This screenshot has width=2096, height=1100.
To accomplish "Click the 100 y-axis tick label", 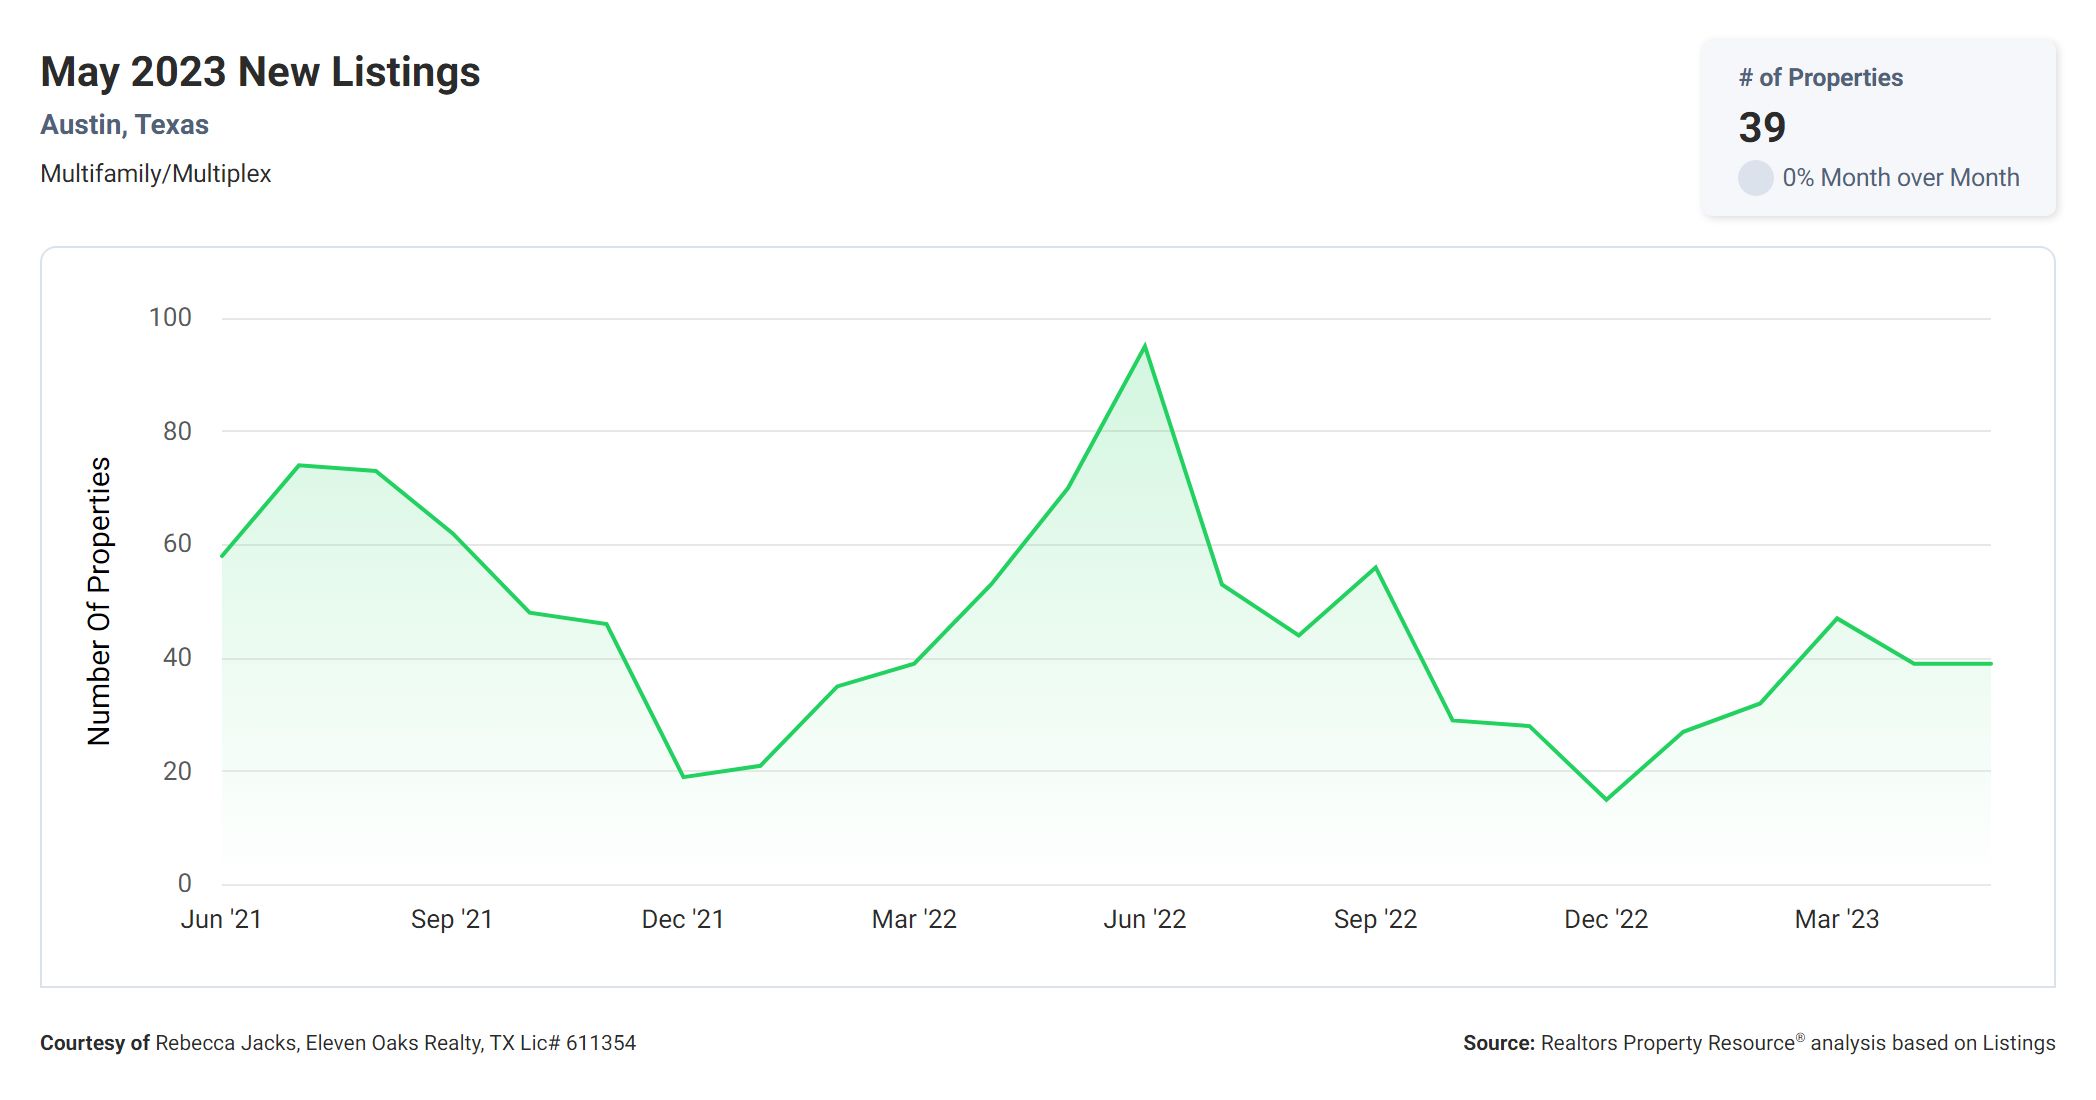I will [x=170, y=318].
